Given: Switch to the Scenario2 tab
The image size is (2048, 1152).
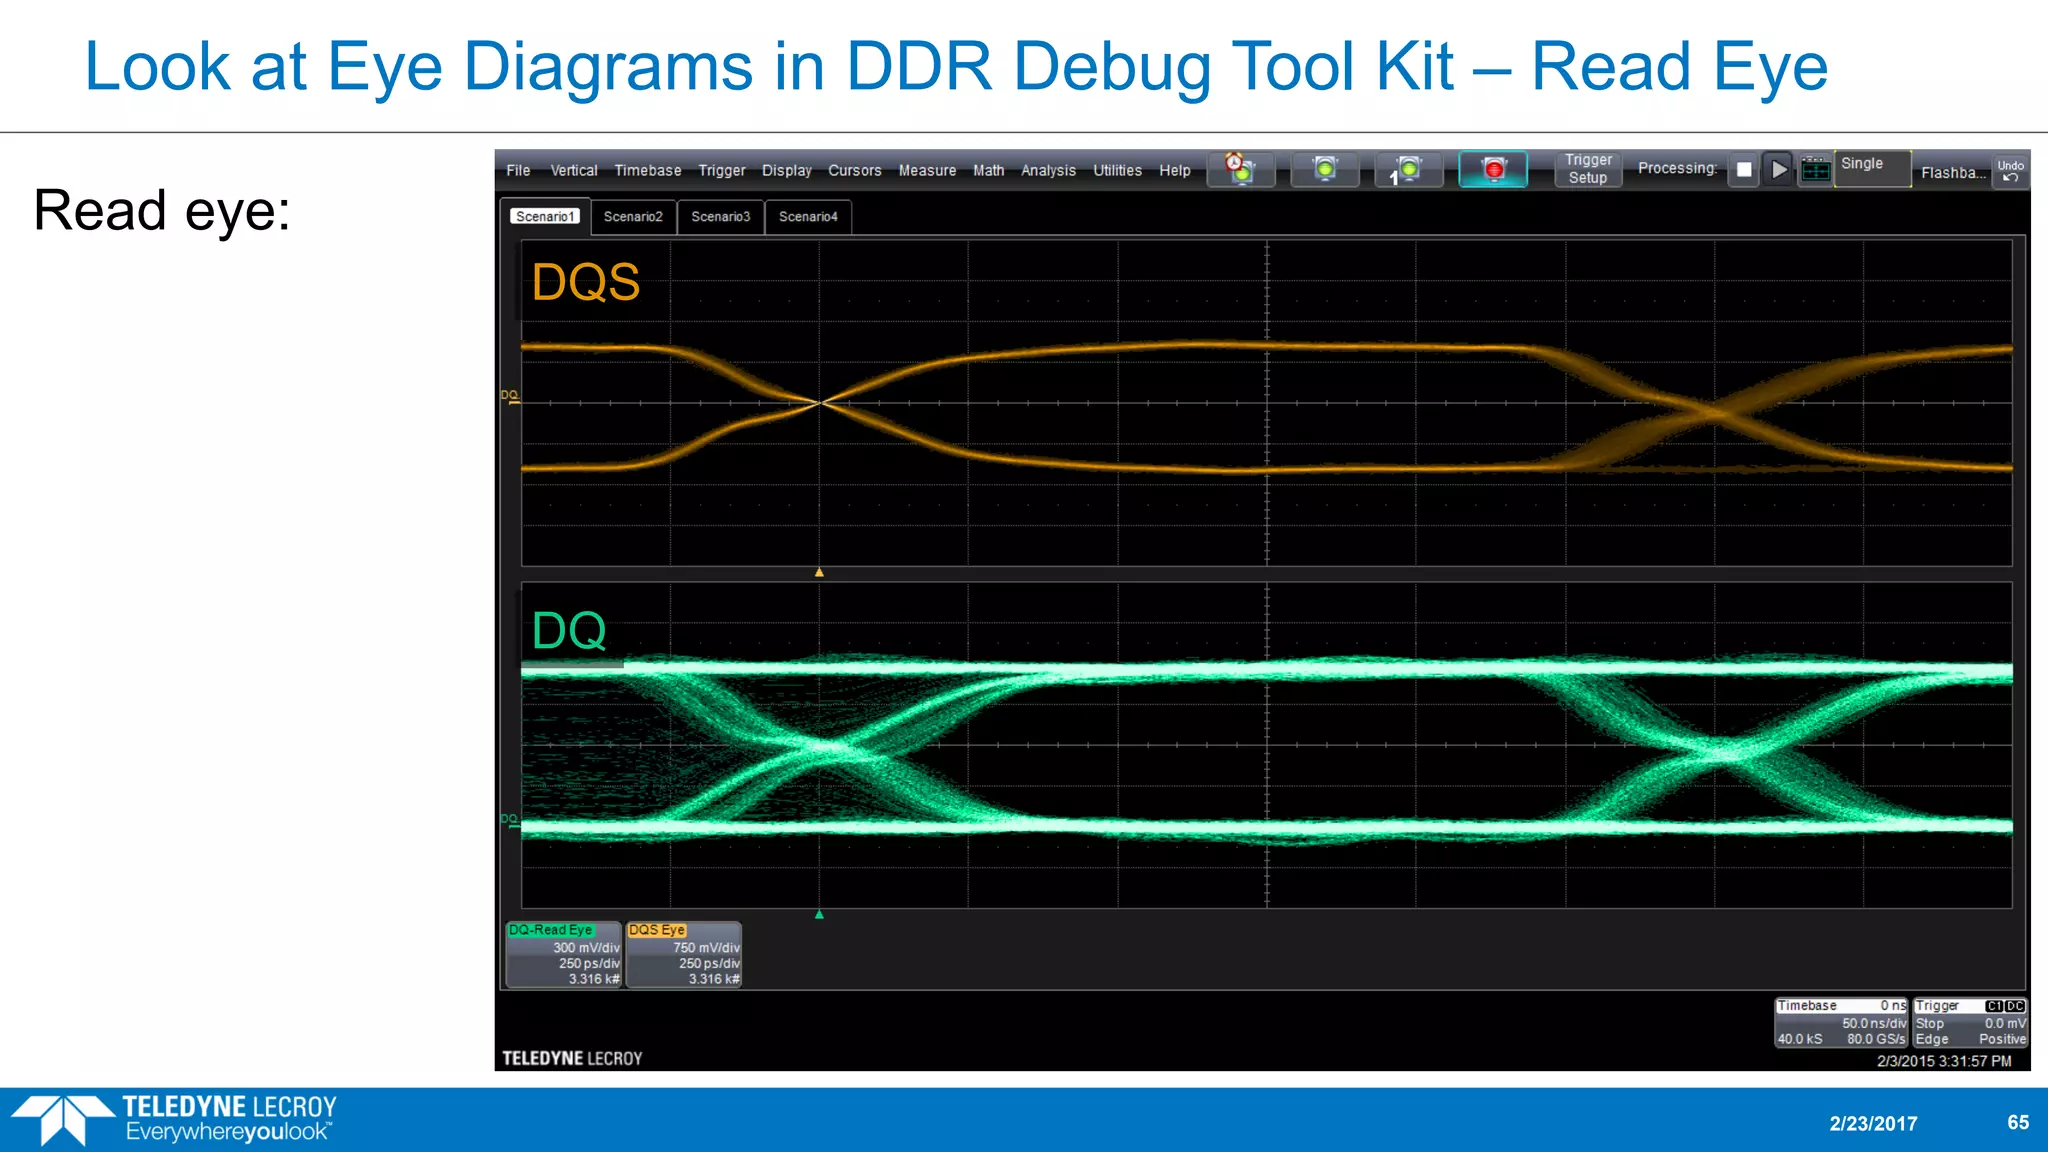Looking at the screenshot, I should (x=633, y=216).
